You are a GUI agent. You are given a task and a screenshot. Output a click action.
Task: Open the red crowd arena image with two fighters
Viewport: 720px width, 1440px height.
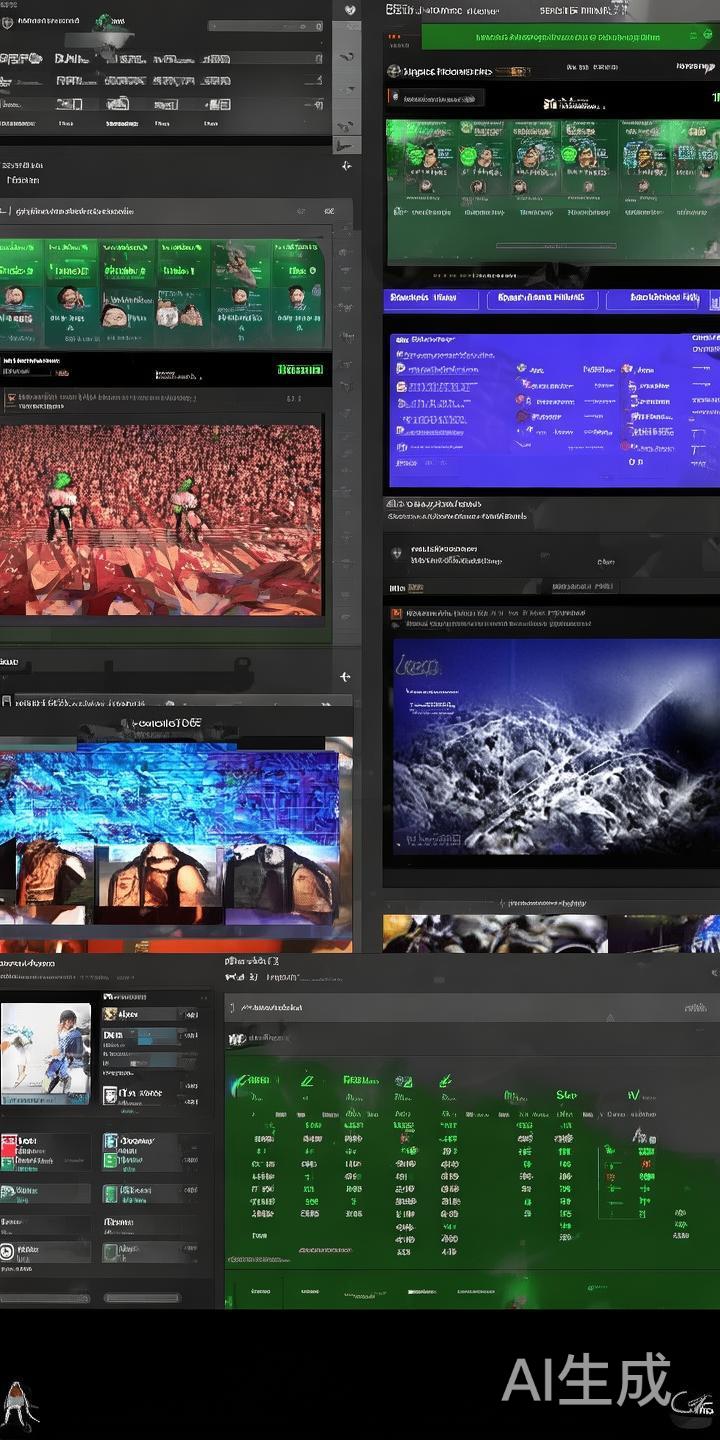point(161,519)
